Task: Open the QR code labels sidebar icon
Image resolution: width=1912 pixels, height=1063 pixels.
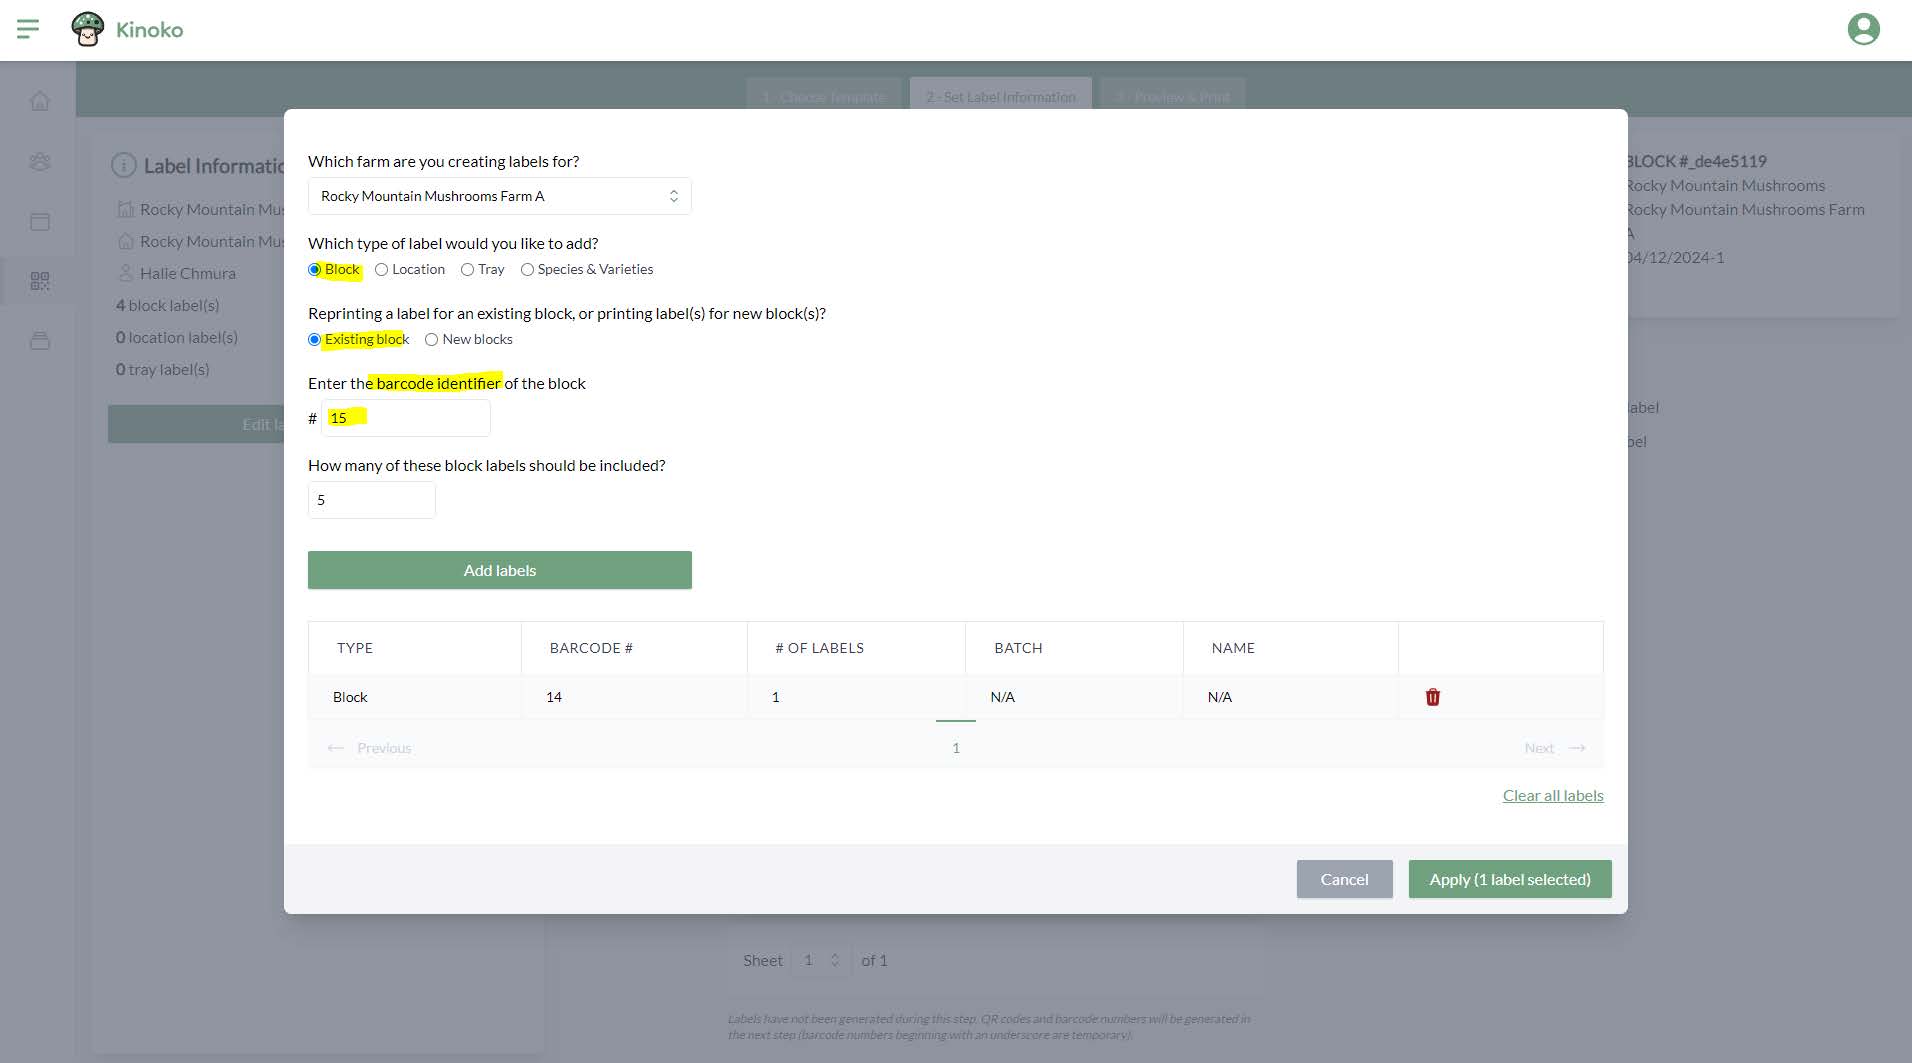Action: pyautogui.click(x=40, y=281)
